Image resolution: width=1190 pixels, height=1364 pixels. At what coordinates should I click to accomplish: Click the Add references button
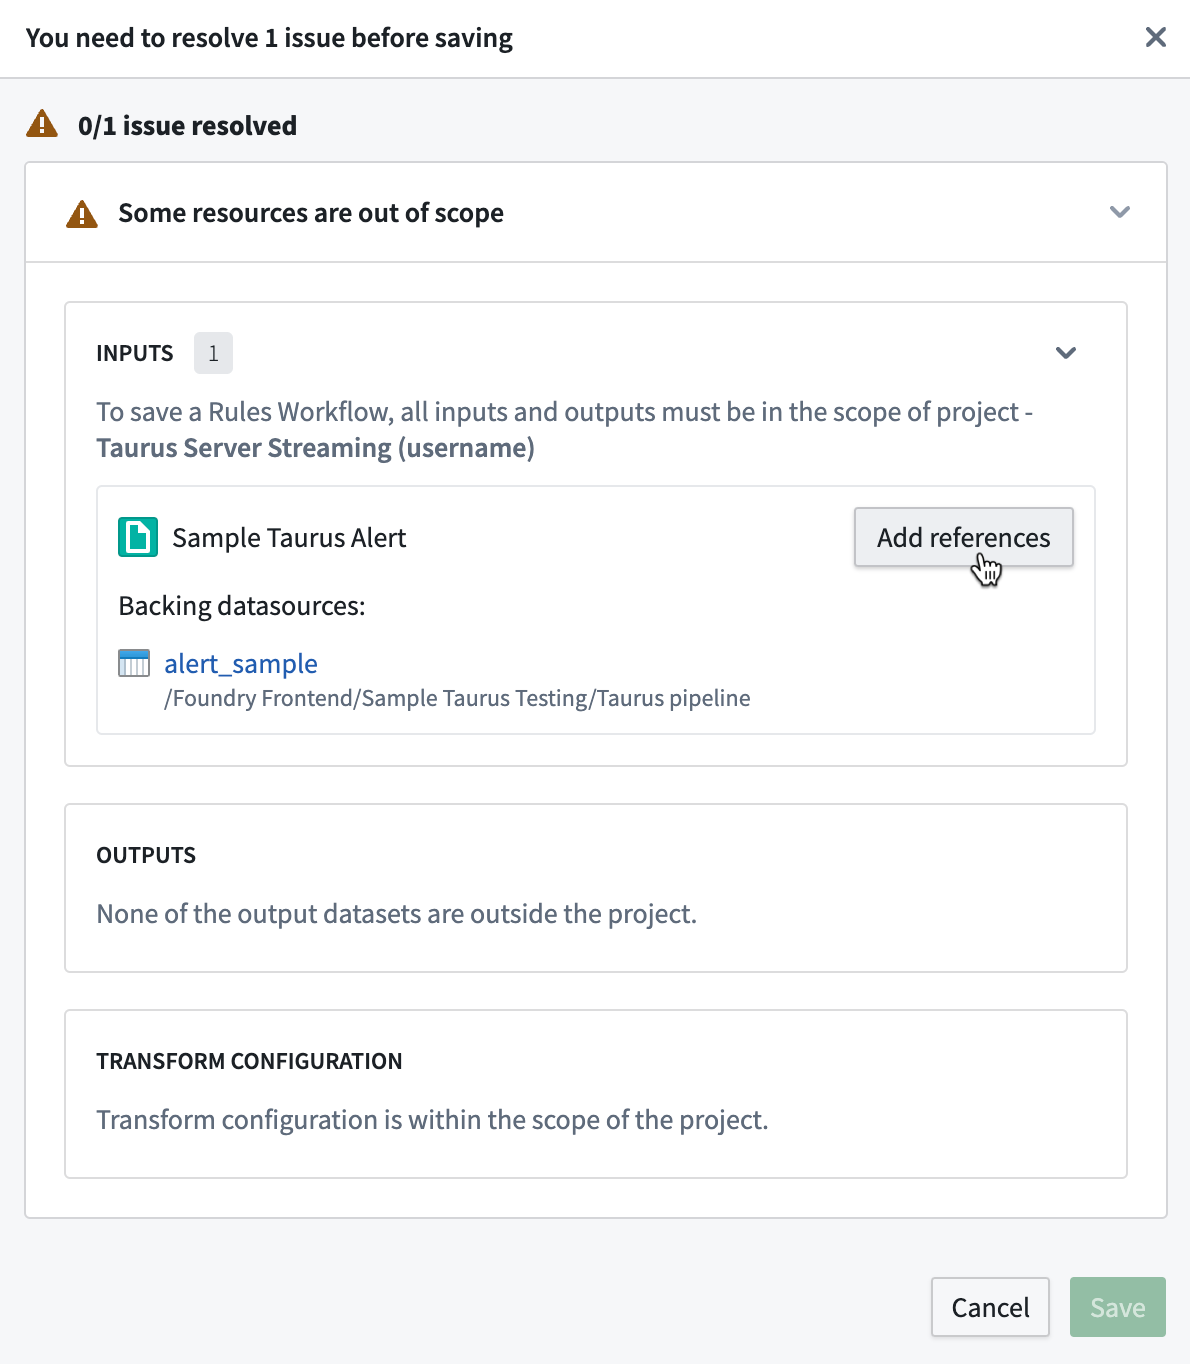[963, 537]
